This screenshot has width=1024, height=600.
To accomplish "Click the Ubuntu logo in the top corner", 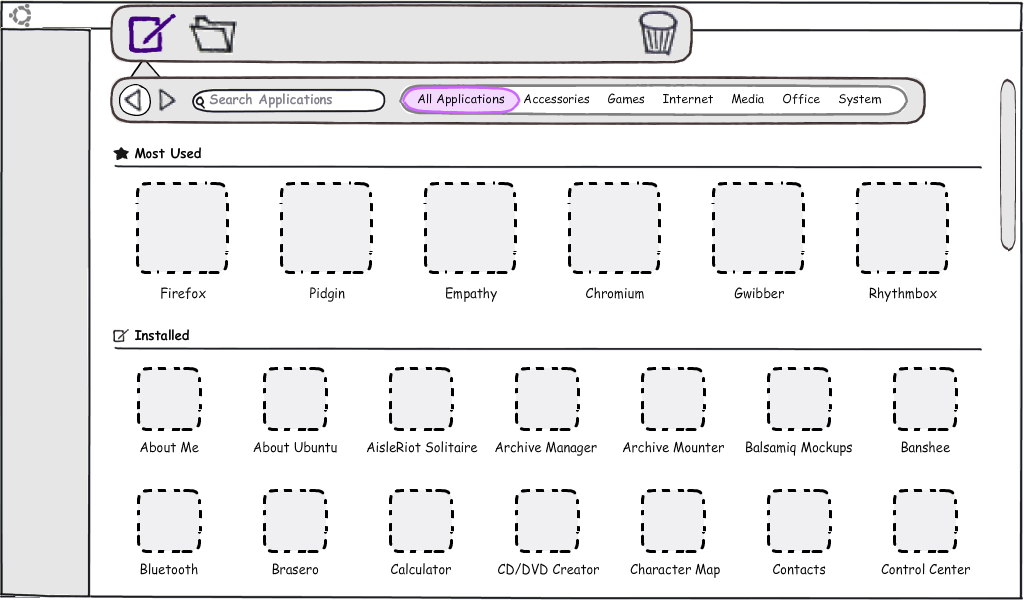I will click(x=21, y=15).
